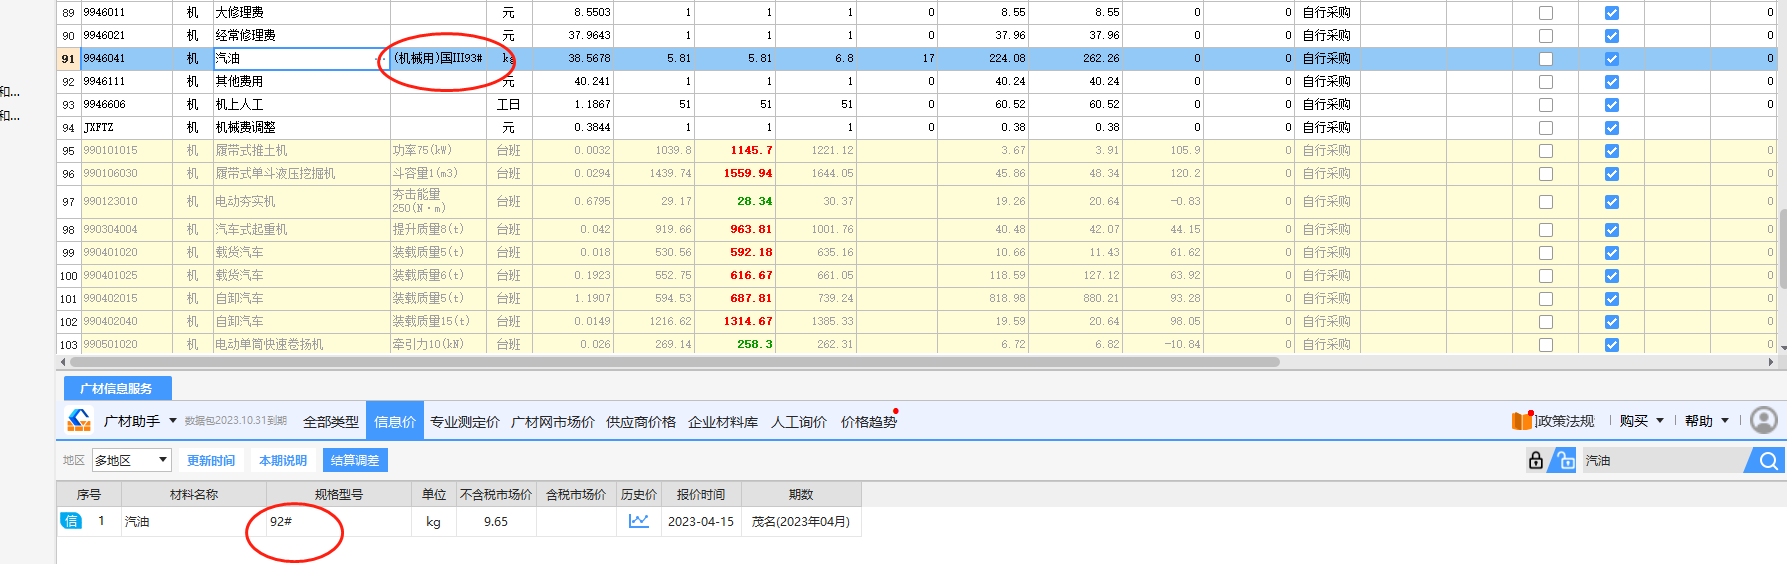The height and width of the screenshot is (564, 1787).
Task: Open the history price chart for 汽油
Action: (x=638, y=521)
